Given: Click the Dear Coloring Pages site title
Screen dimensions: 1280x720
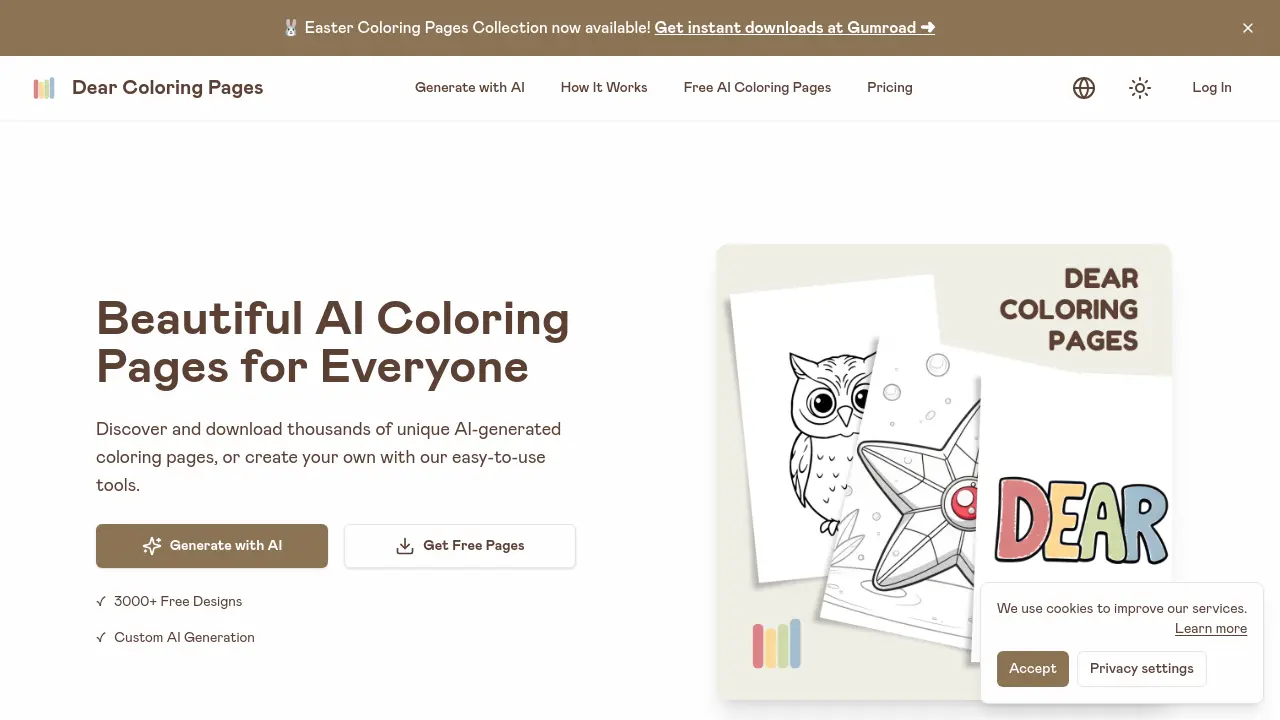Looking at the screenshot, I should point(168,87).
